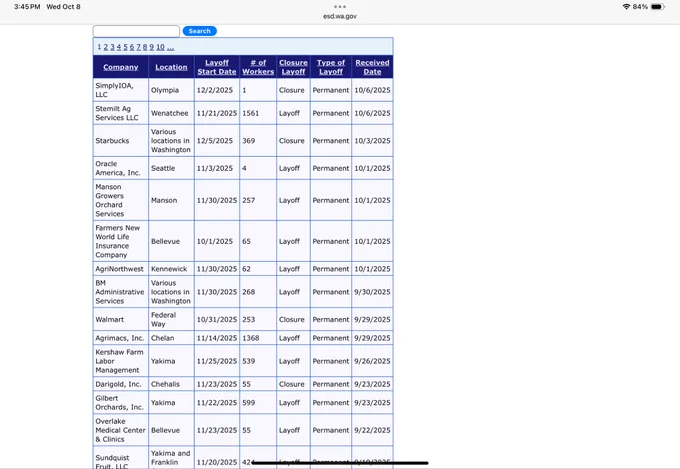The image size is (680, 469).
Task: Click the 9/22/2025 received date
Action: [x=372, y=430]
